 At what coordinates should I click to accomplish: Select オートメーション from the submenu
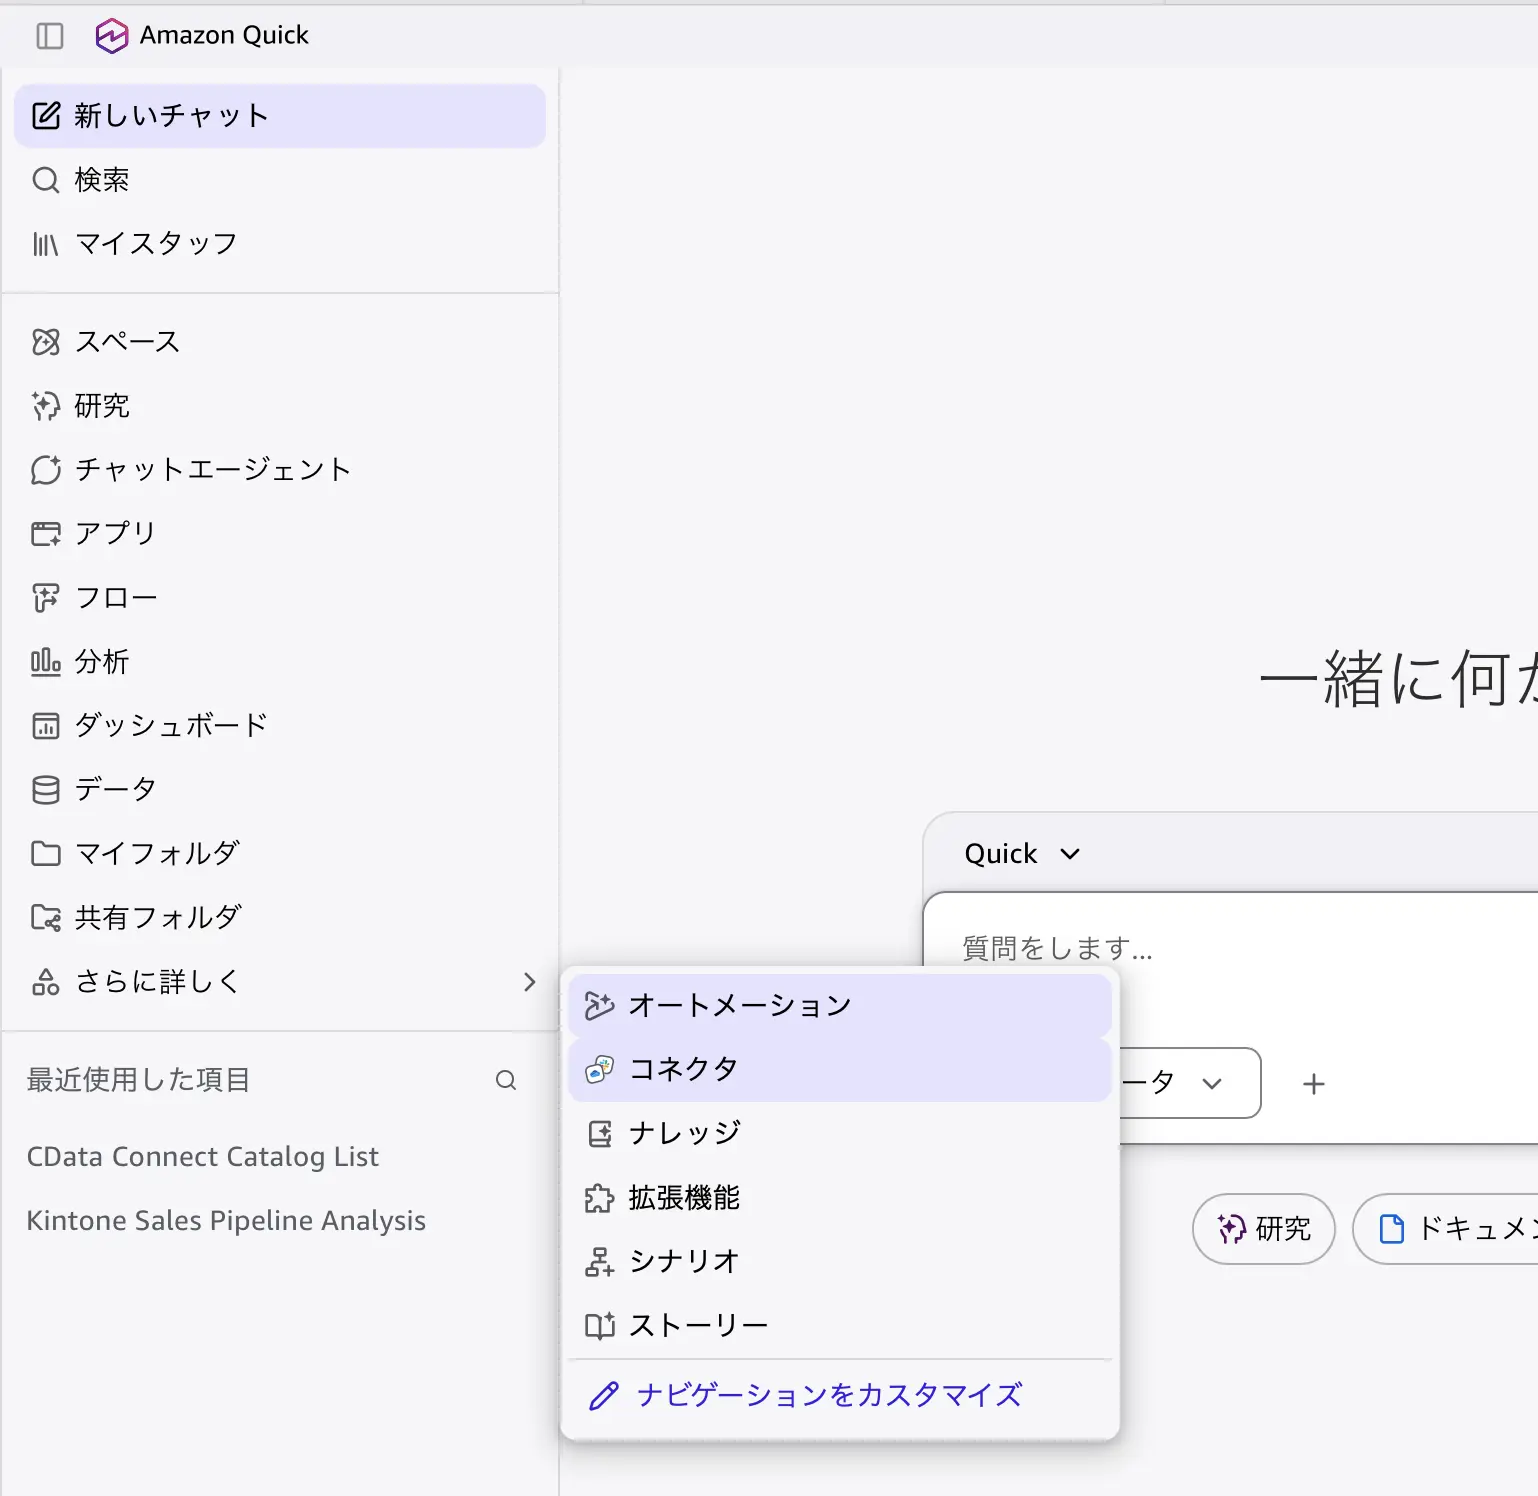[x=840, y=1006]
